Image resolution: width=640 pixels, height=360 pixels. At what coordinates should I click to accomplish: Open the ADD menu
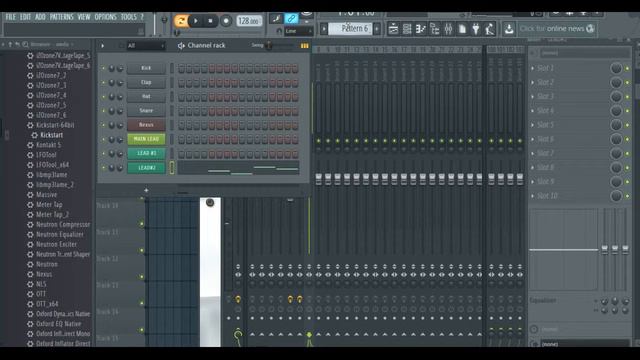(x=40, y=17)
